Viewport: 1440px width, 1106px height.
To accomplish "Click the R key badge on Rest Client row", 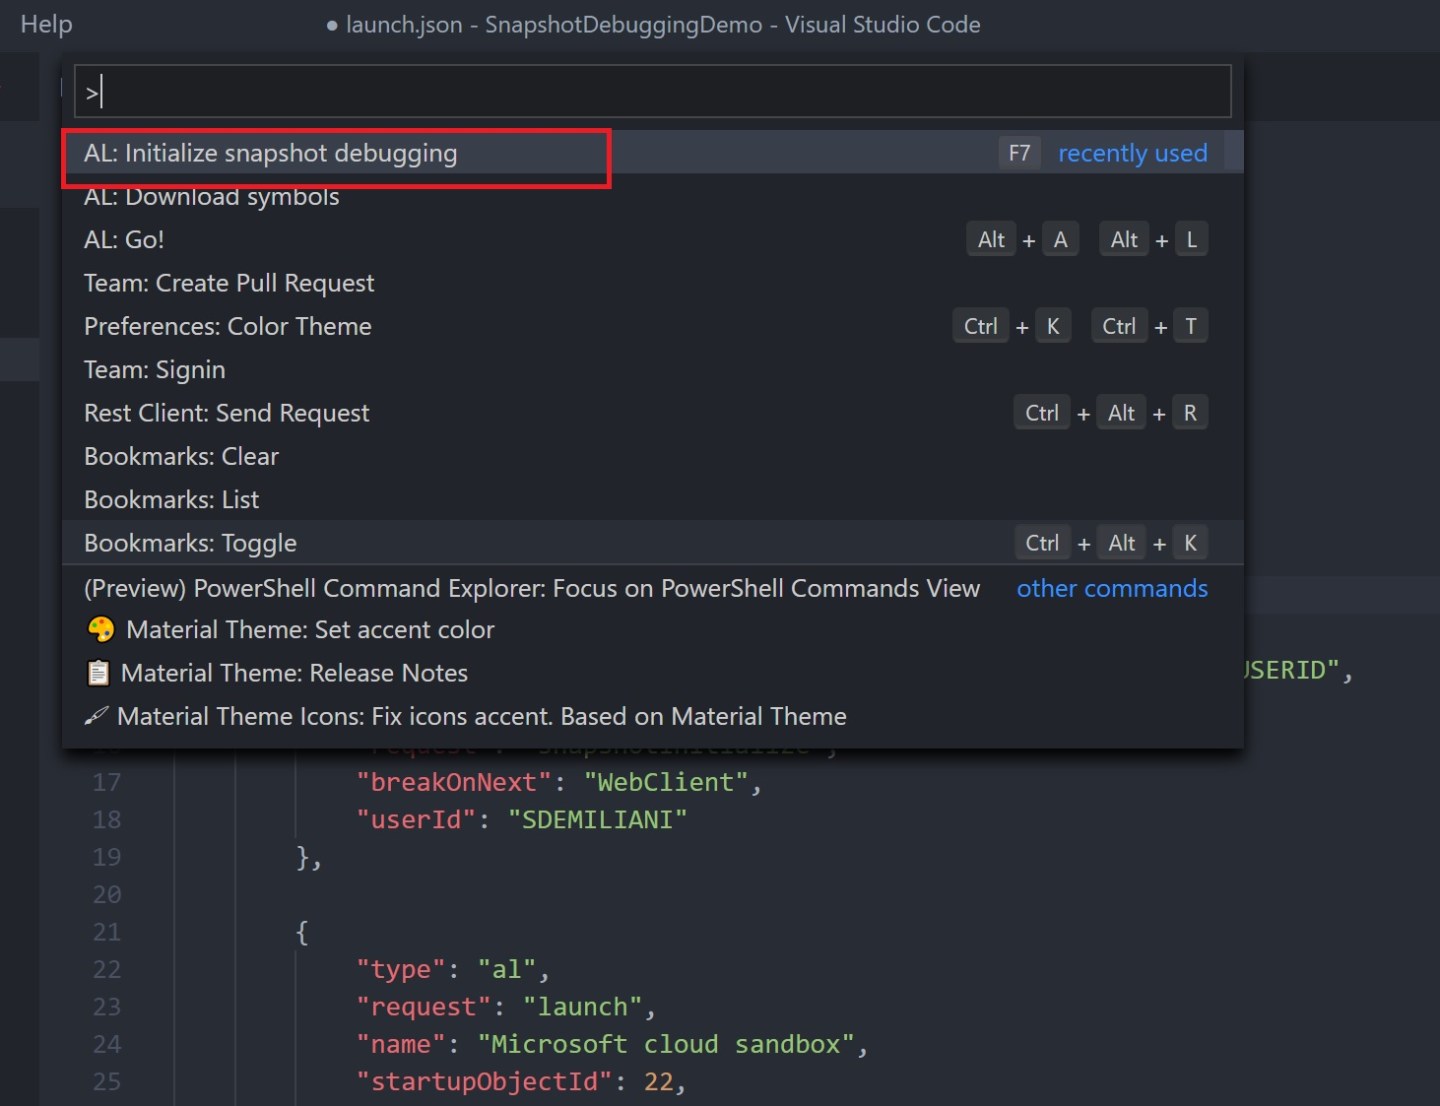I will click(x=1190, y=413).
